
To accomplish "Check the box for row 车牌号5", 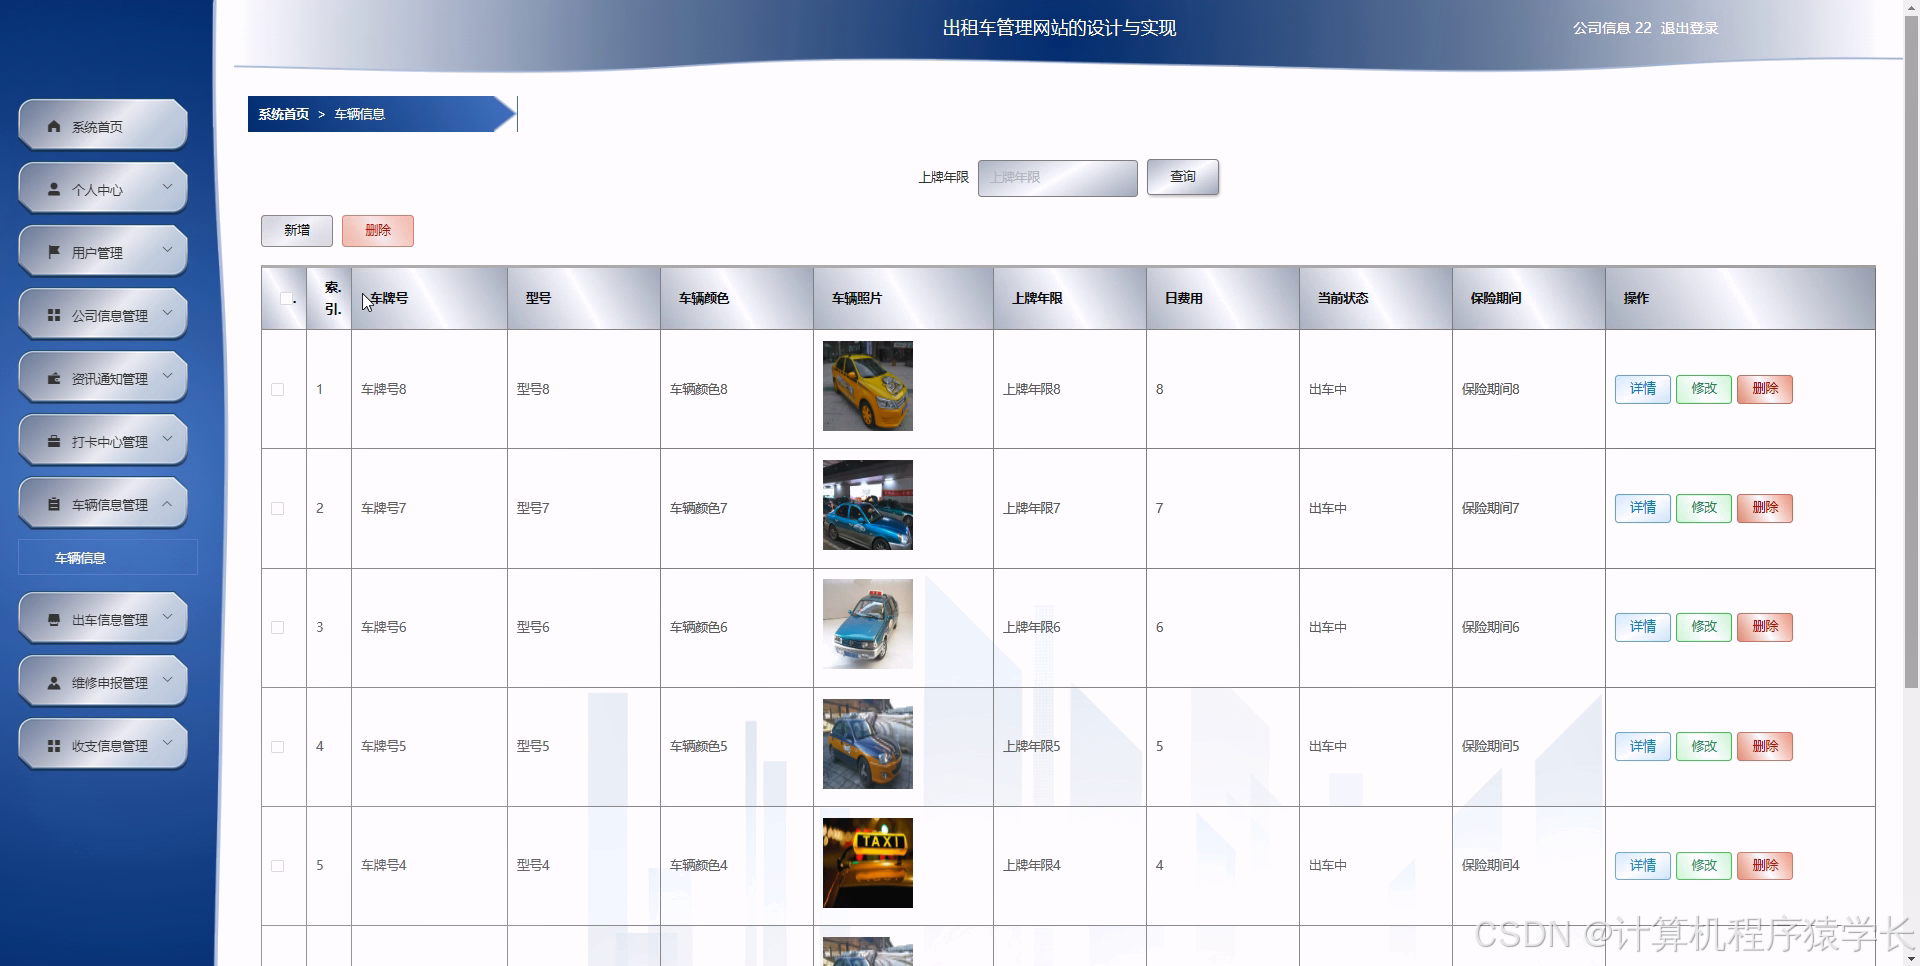I will click(278, 747).
